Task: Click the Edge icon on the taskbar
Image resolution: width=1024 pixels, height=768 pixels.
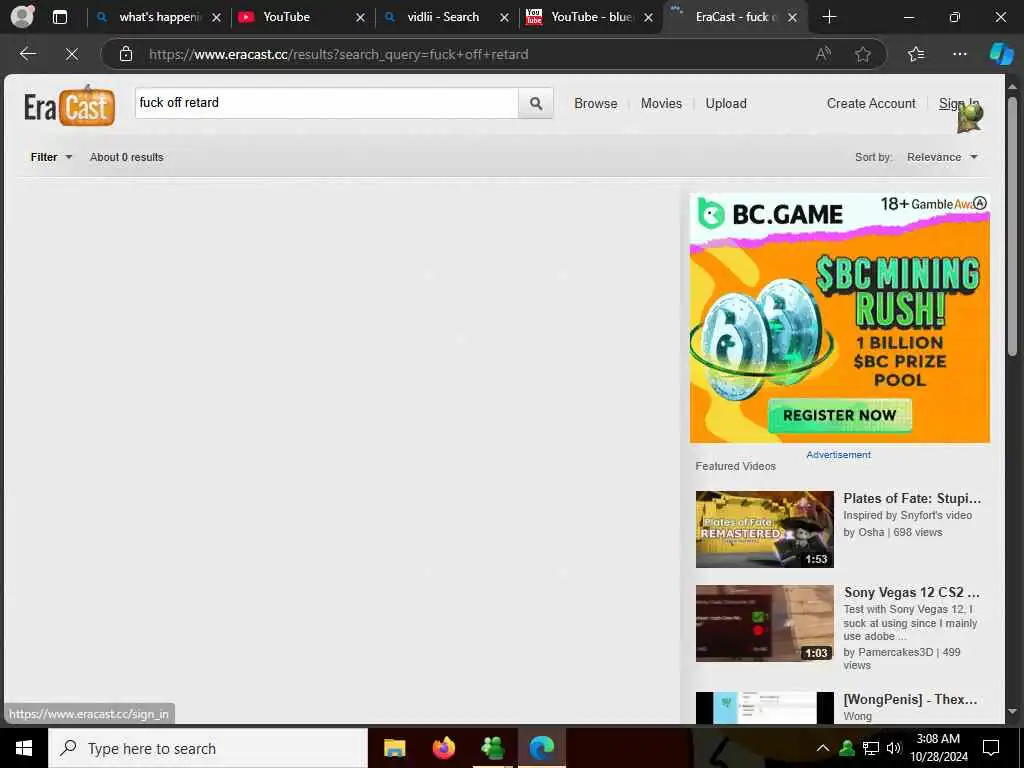Action: click(541, 748)
